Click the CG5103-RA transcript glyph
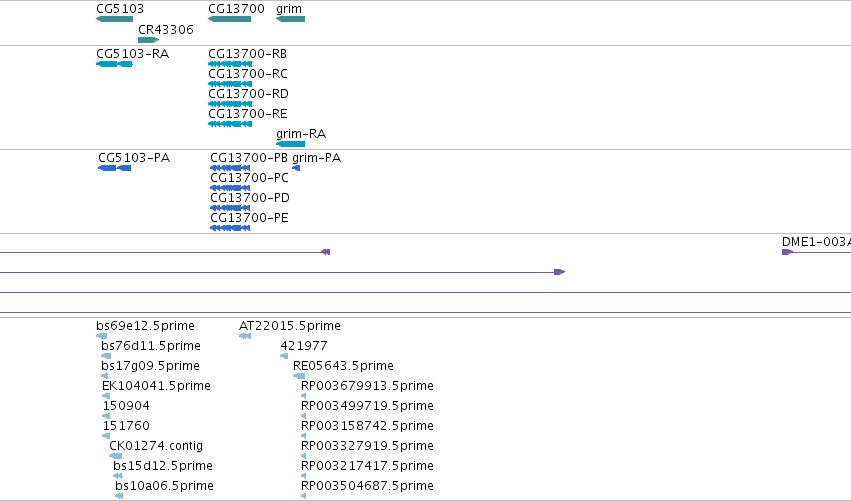The image size is (851, 501). (115, 64)
